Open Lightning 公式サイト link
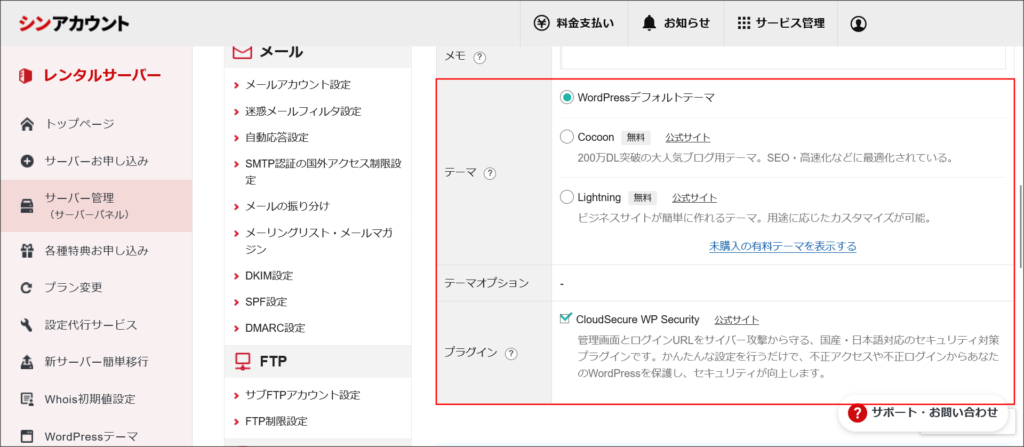Image resolution: width=1024 pixels, height=447 pixels. (x=694, y=197)
